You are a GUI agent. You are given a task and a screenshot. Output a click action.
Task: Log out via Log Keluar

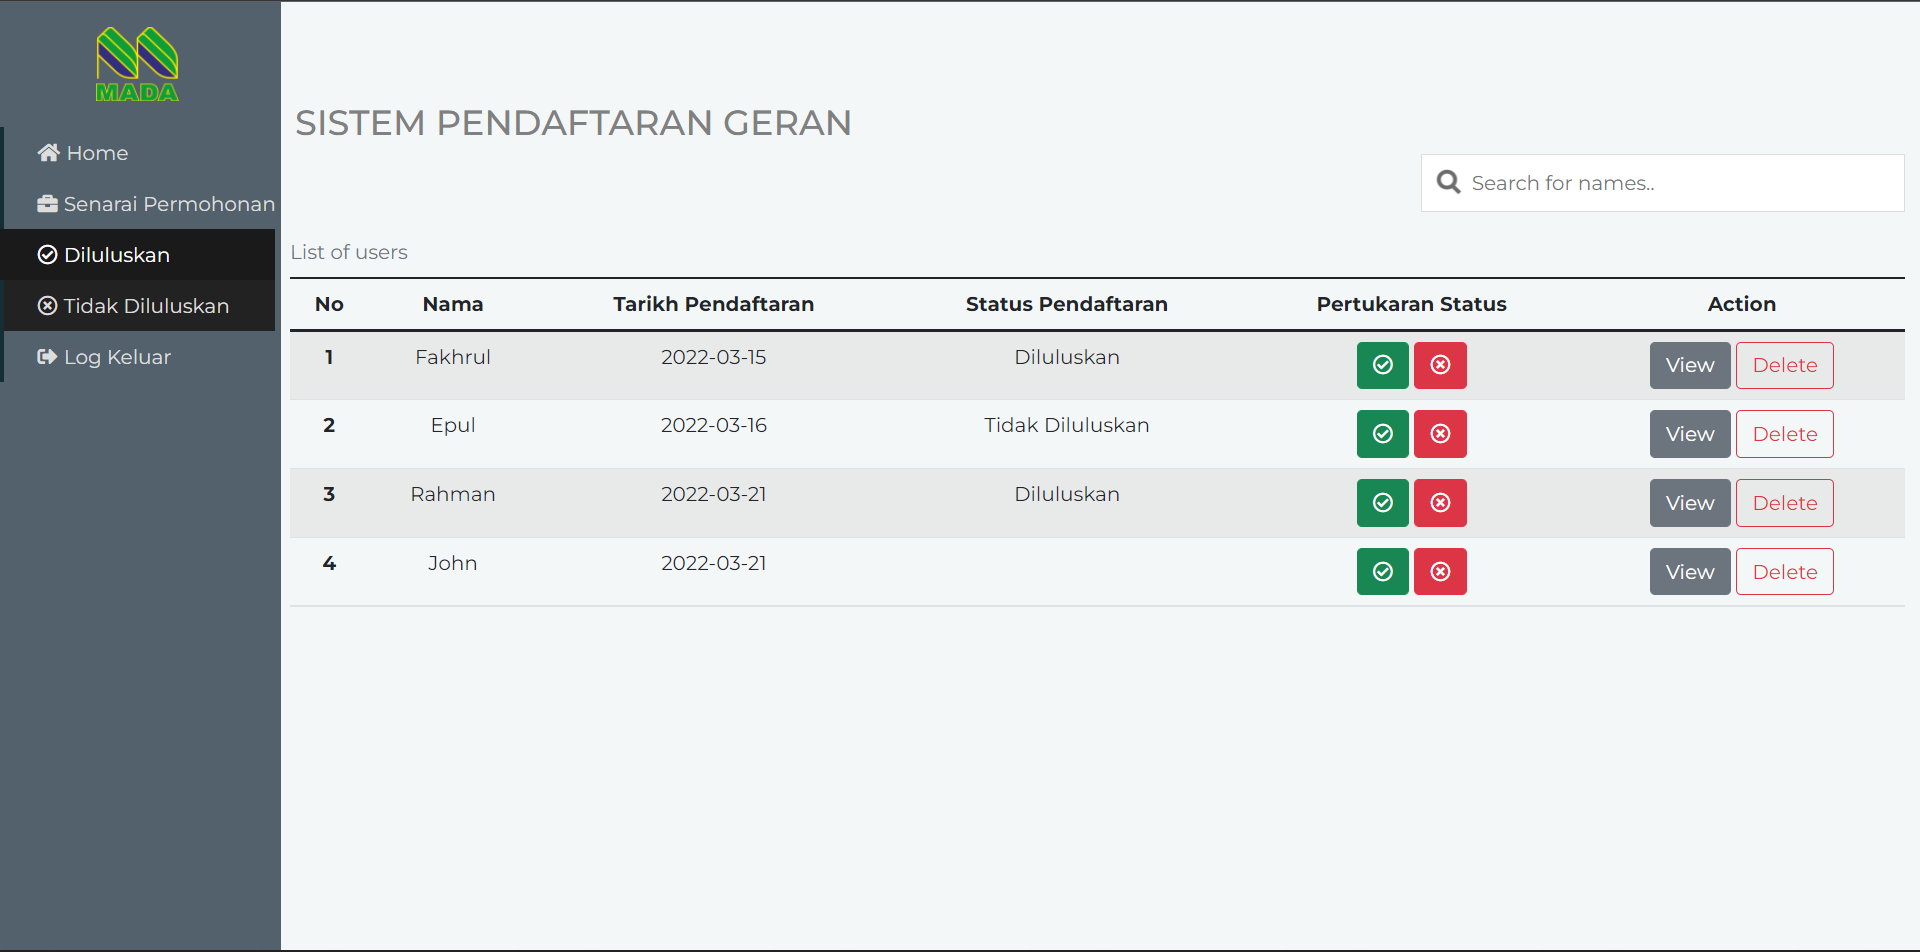117,357
